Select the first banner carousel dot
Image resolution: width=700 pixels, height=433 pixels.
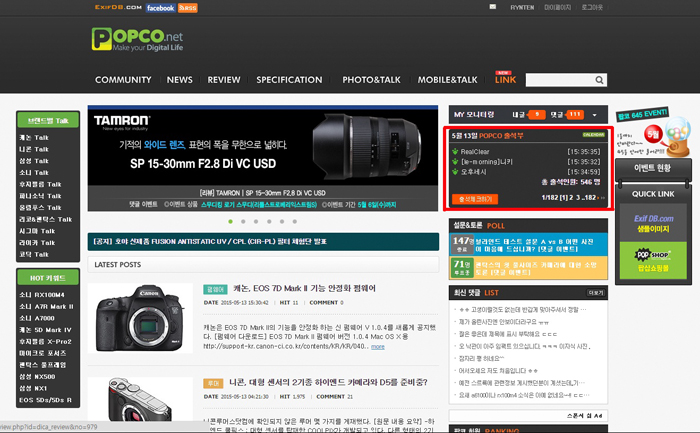coord(229,221)
